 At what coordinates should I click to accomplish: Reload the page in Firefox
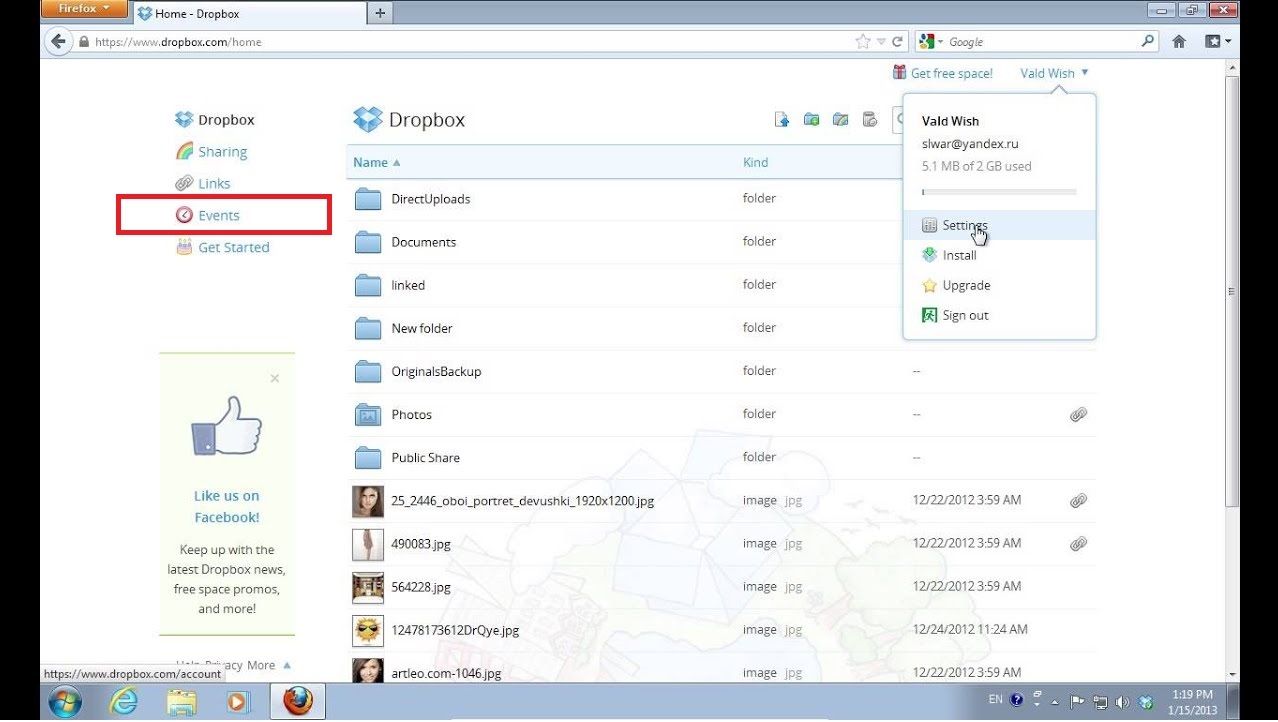[898, 42]
